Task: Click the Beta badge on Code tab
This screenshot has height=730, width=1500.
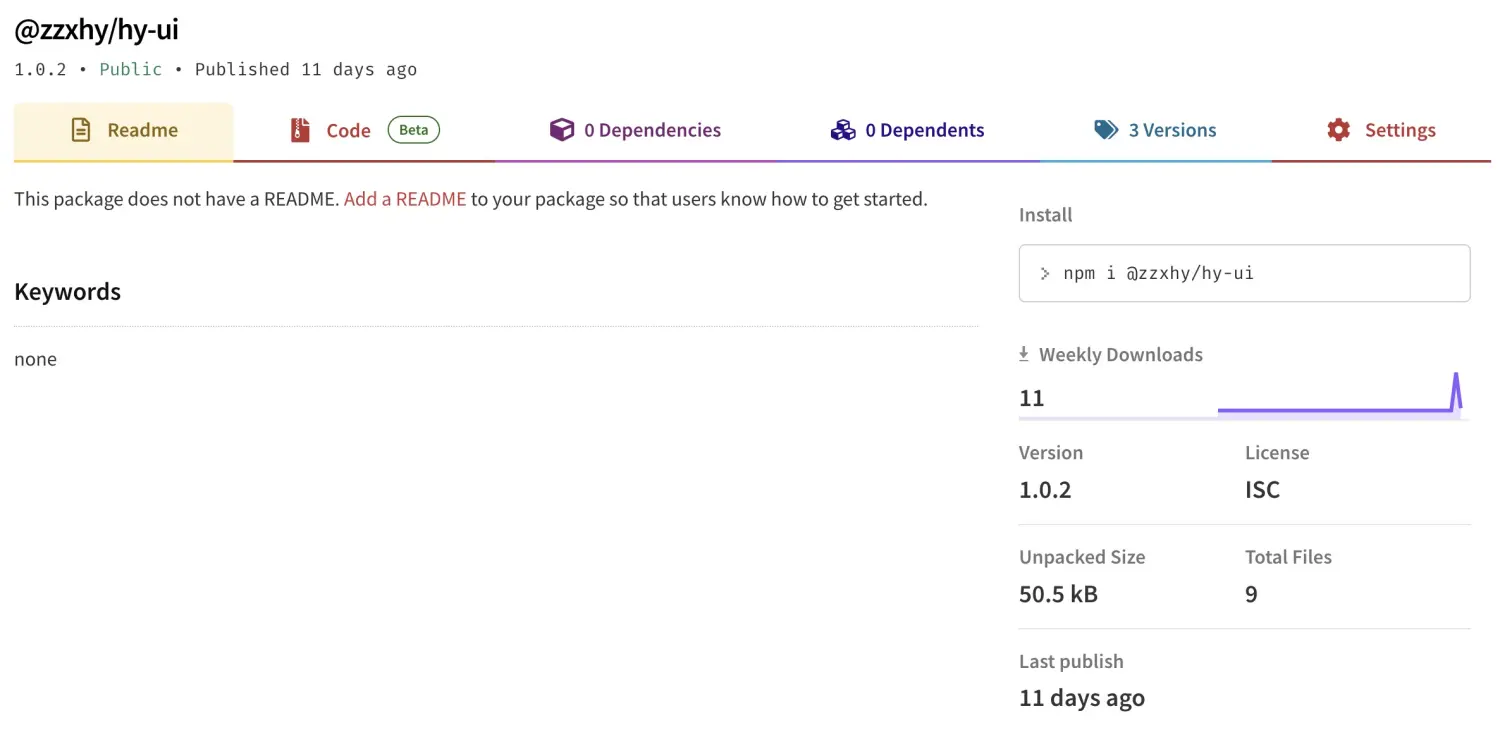Action: tap(414, 130)
